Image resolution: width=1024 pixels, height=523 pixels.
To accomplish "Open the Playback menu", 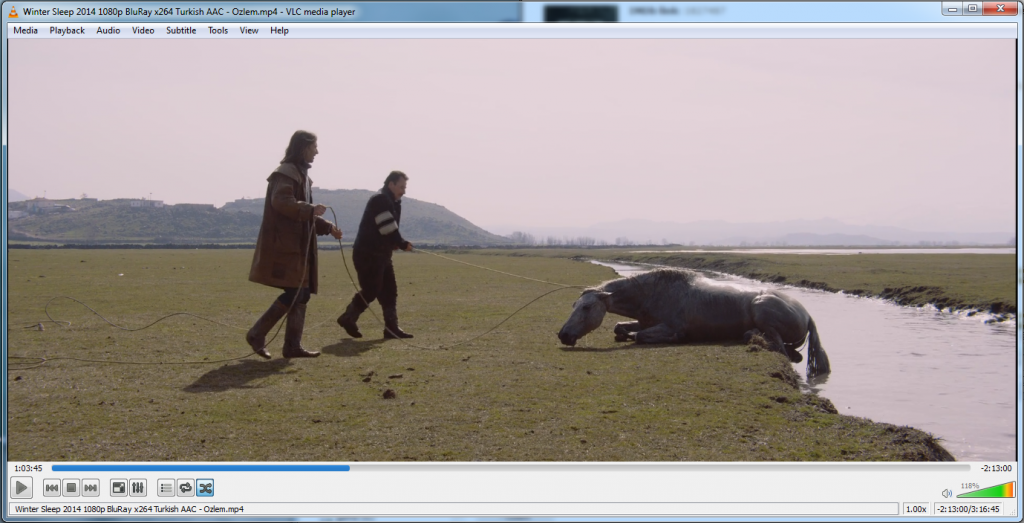I will tap(67, 30).
